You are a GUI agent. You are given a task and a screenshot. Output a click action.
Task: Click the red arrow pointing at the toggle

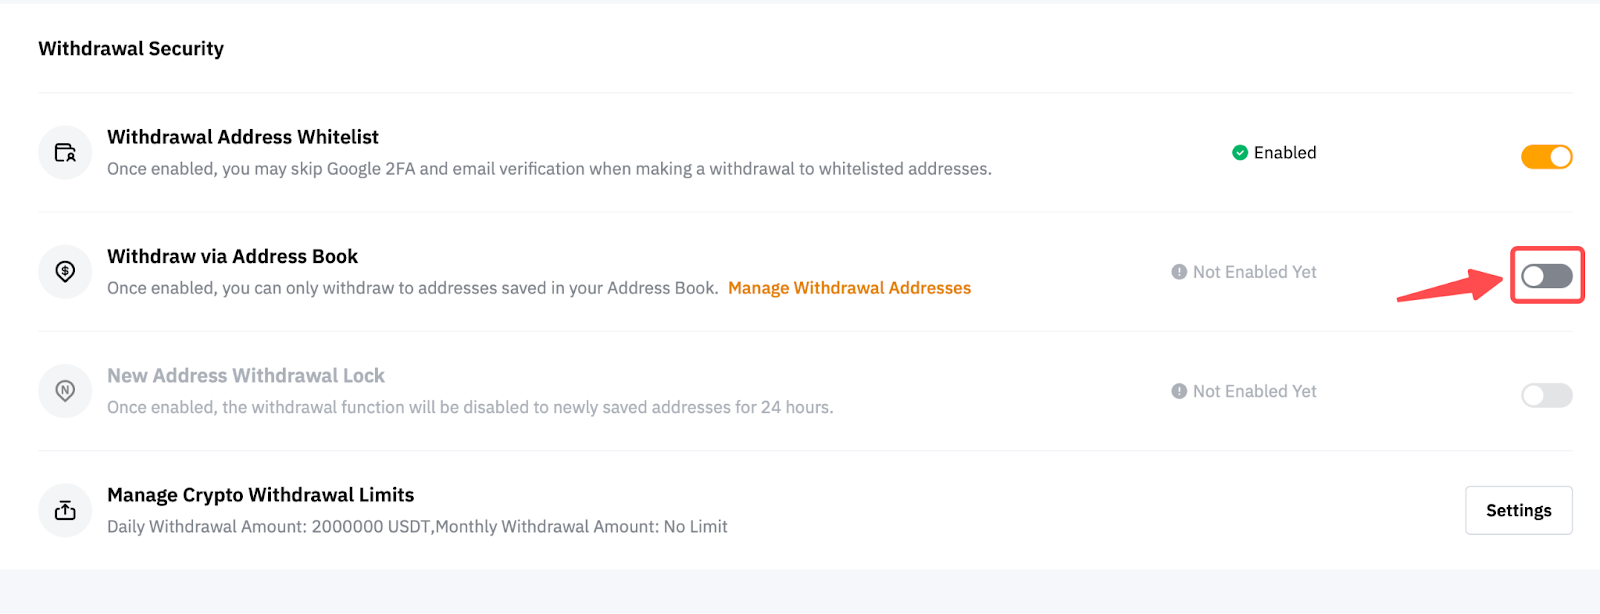click(x=1448, y=286)
